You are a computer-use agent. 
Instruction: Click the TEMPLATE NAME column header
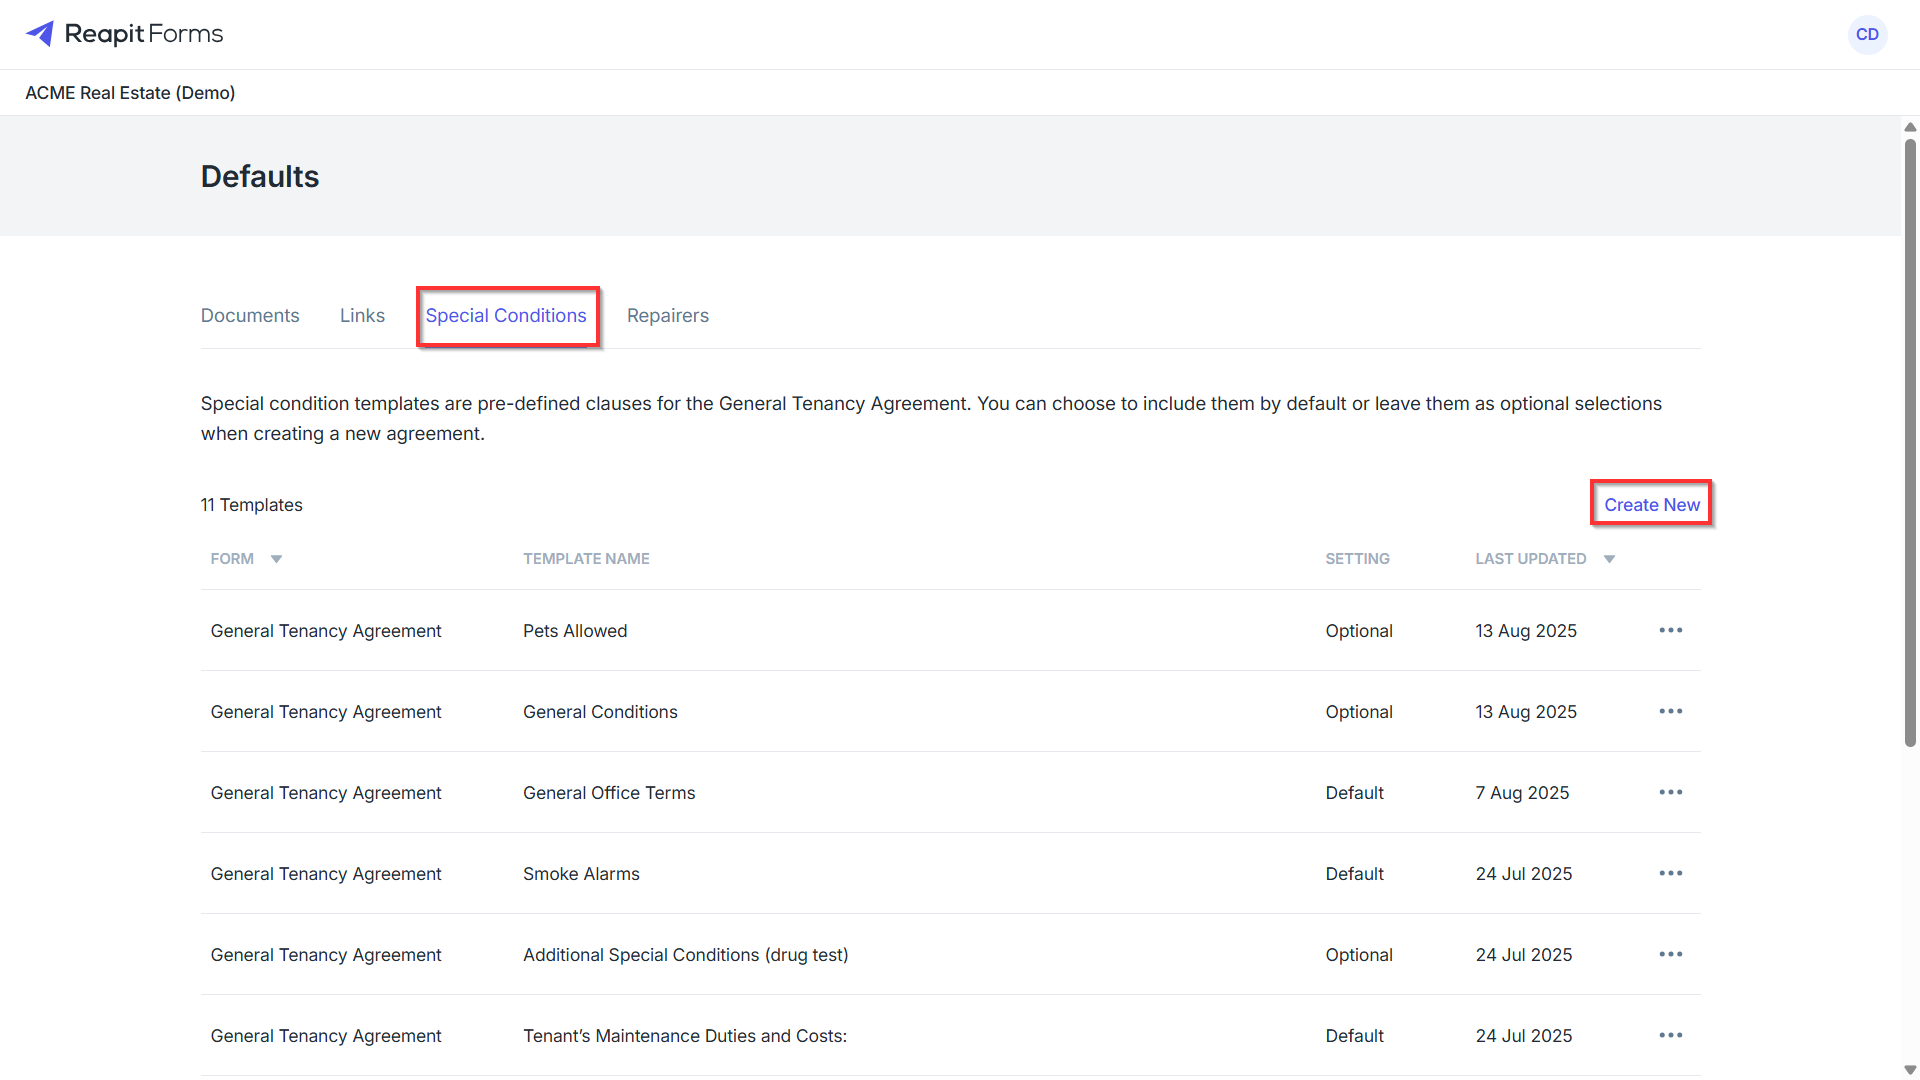point(586,559)
